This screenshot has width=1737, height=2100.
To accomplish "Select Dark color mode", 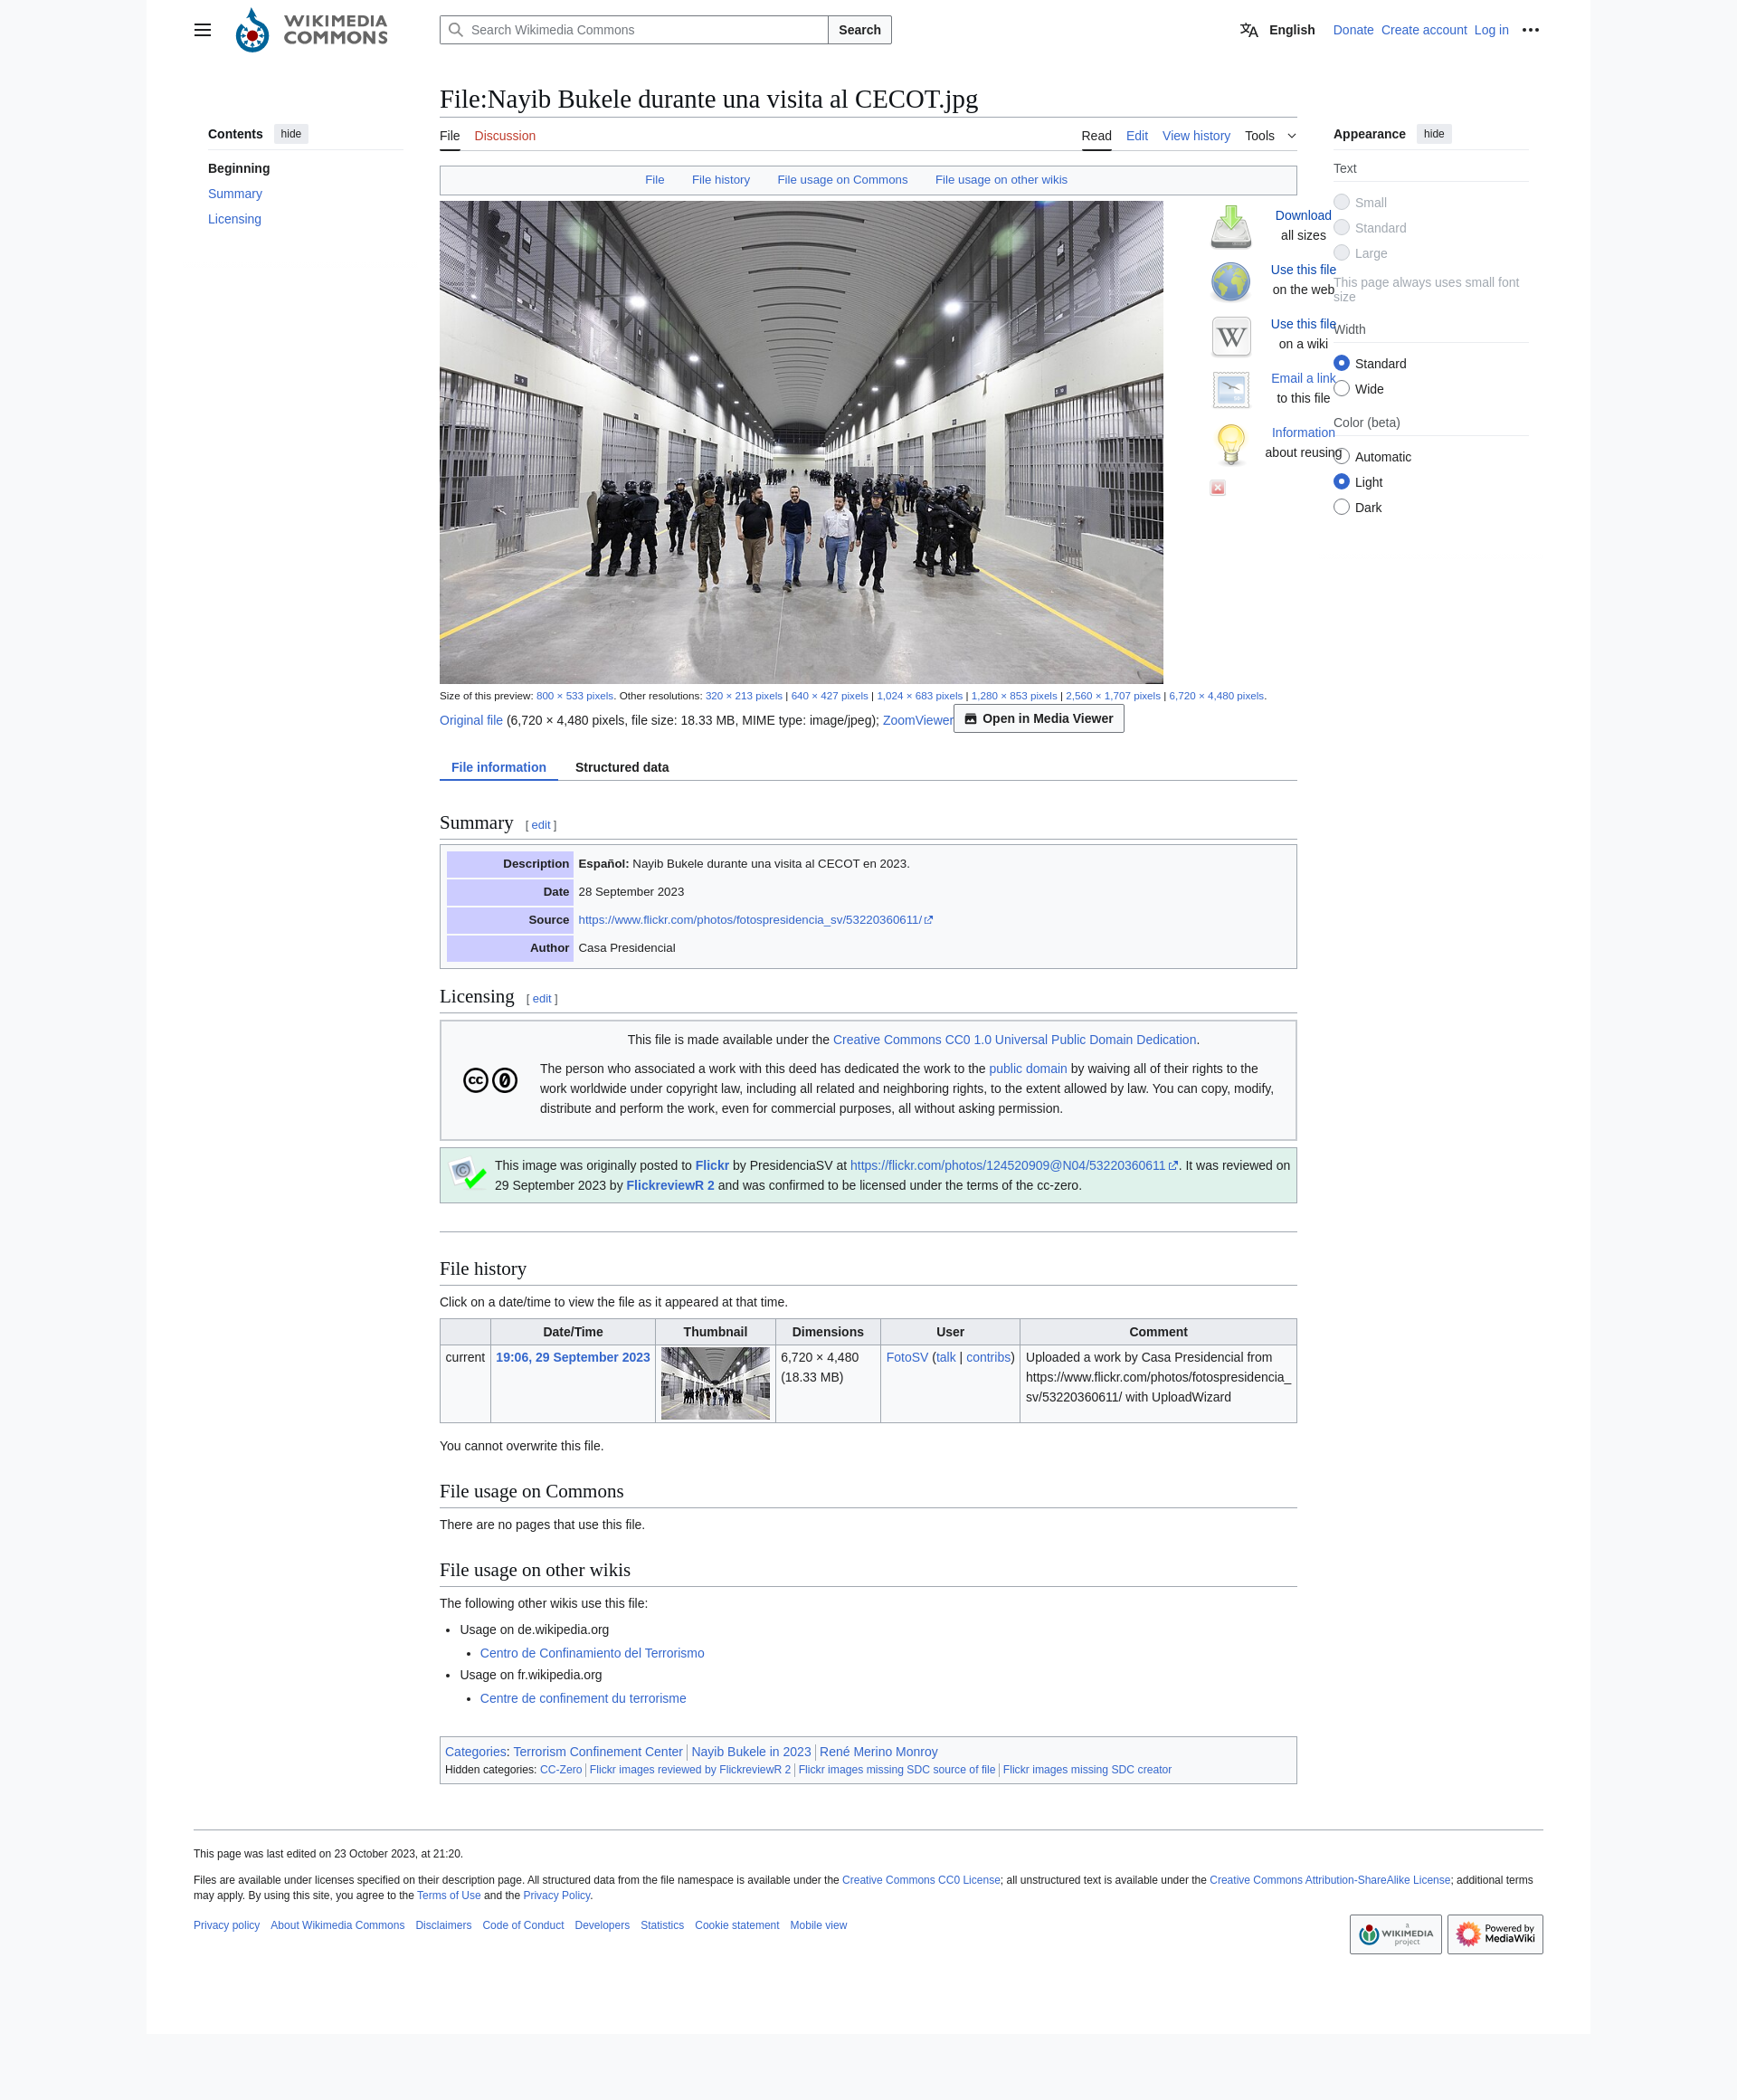I will pyautogui.click(x=1341, y=507).
